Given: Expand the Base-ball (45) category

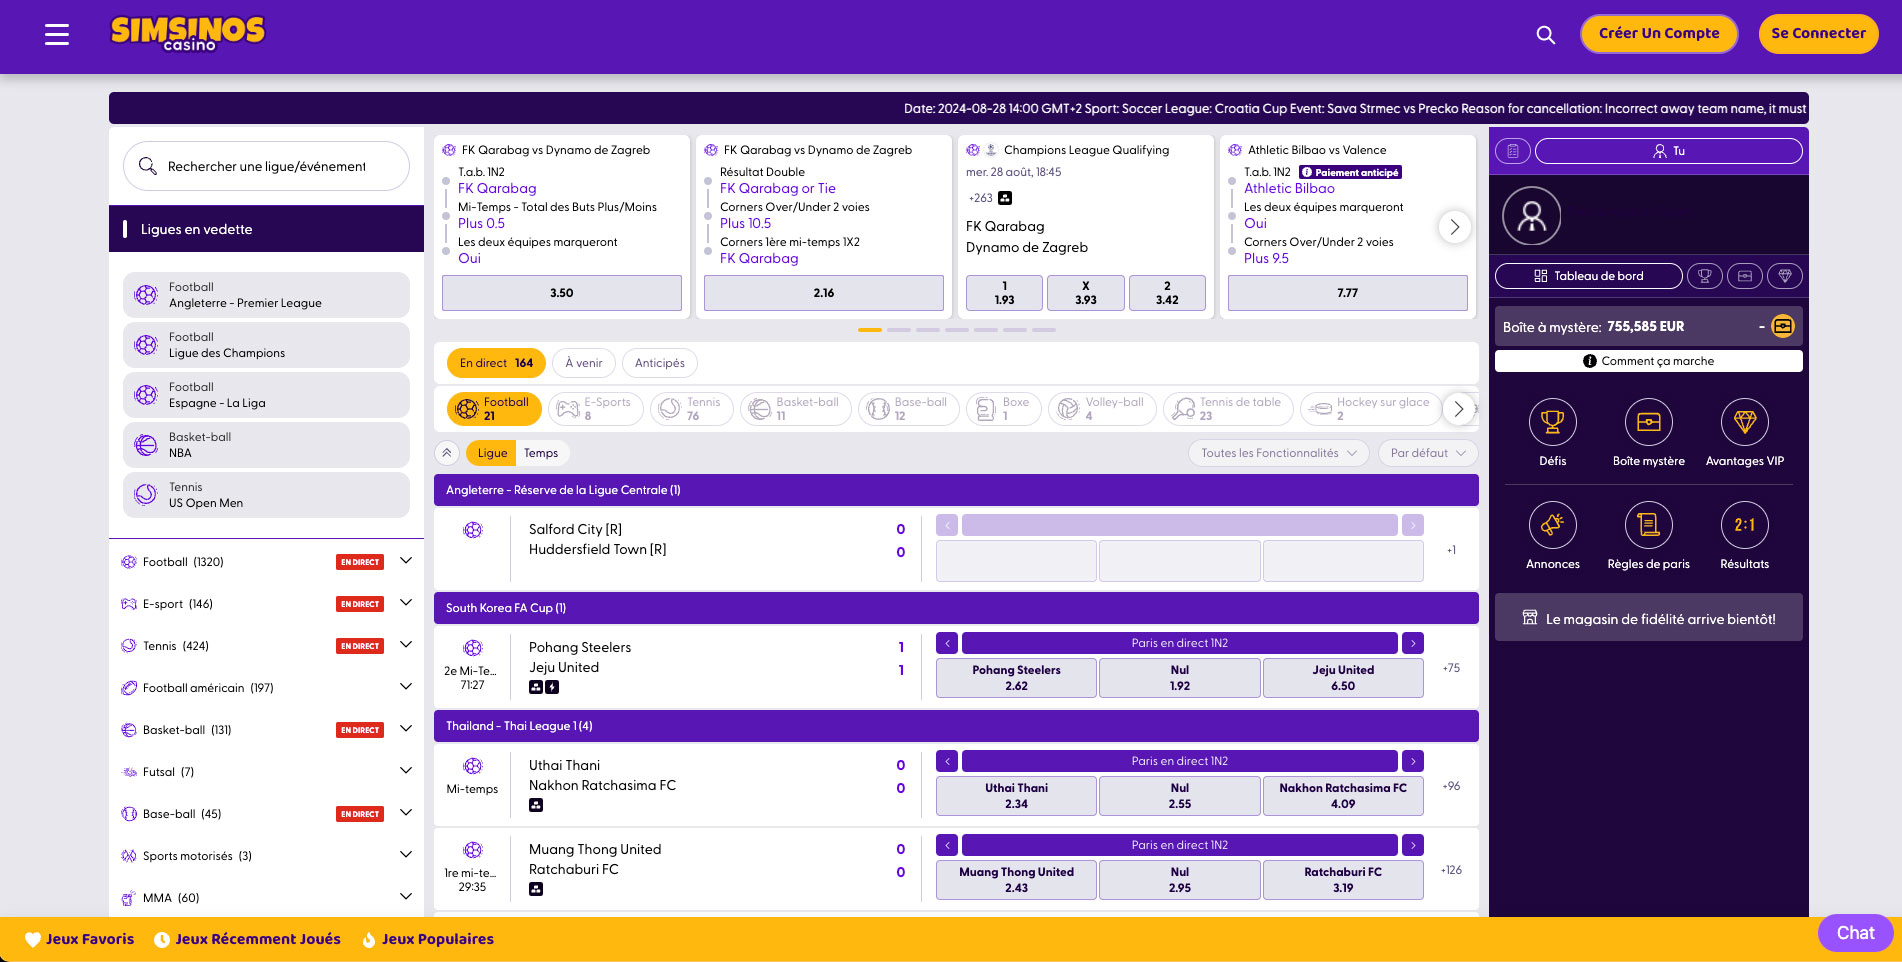Looking at the screenshot, I should coord(406,813).
